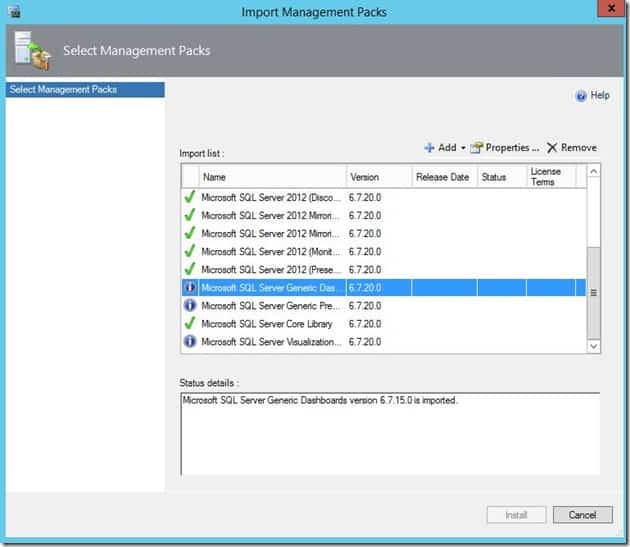This screenshot has height=547, width=630.
Task: Sort by the License Terms column header
Action: 551,177
